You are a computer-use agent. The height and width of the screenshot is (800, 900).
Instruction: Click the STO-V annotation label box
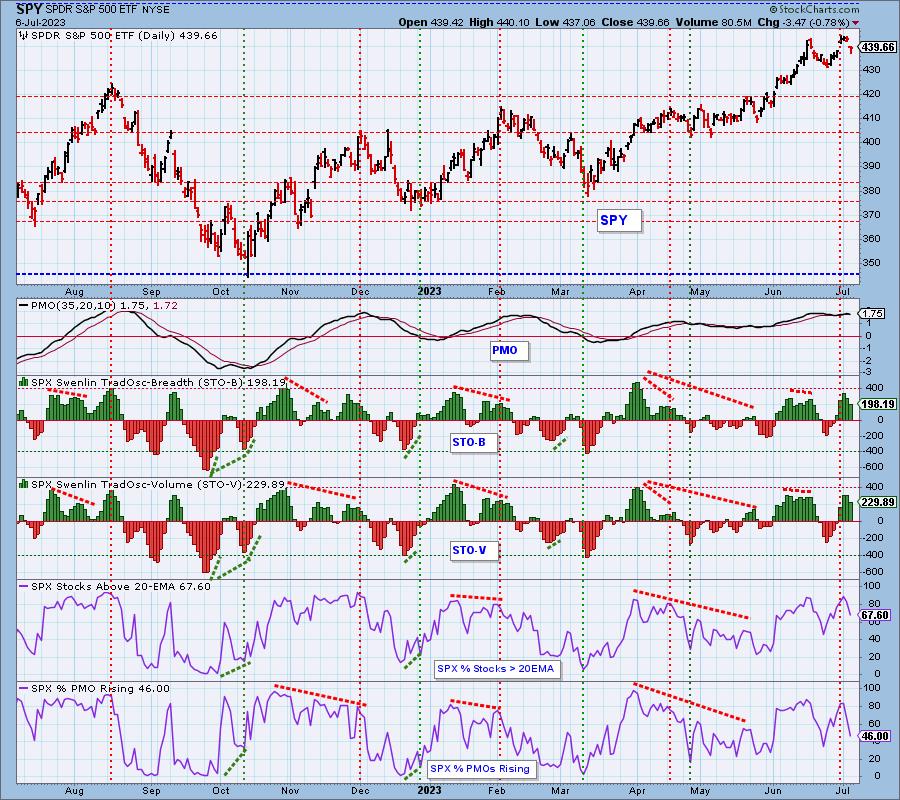tap(474, 550)
